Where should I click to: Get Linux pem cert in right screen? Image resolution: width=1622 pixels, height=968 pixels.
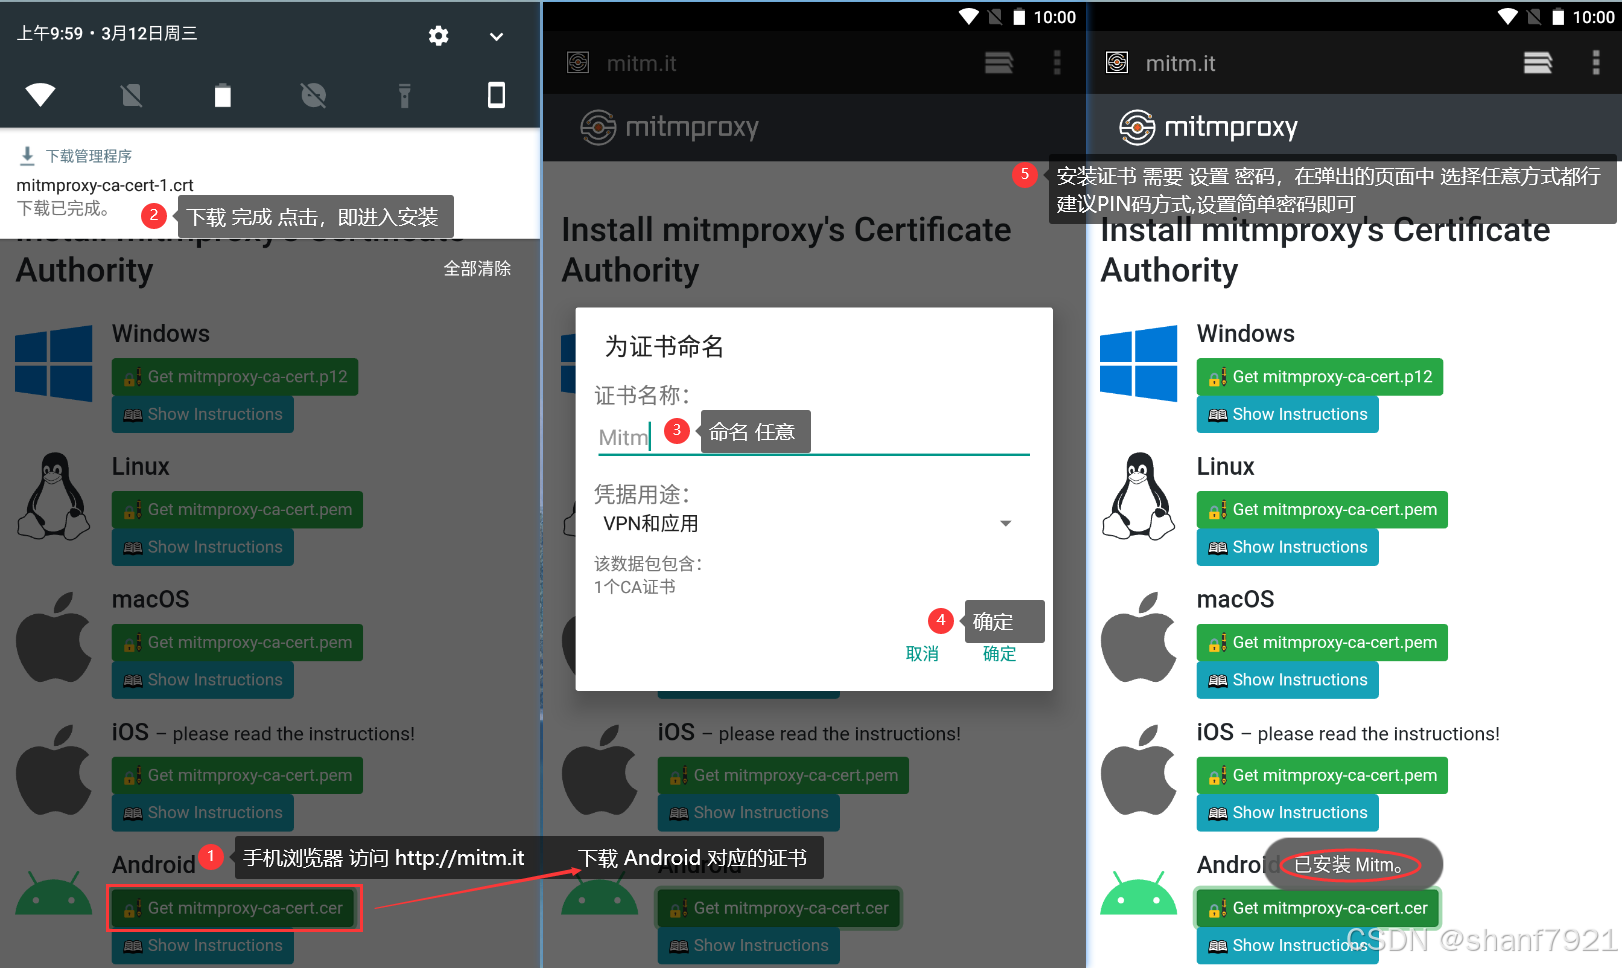[1322, 510]
